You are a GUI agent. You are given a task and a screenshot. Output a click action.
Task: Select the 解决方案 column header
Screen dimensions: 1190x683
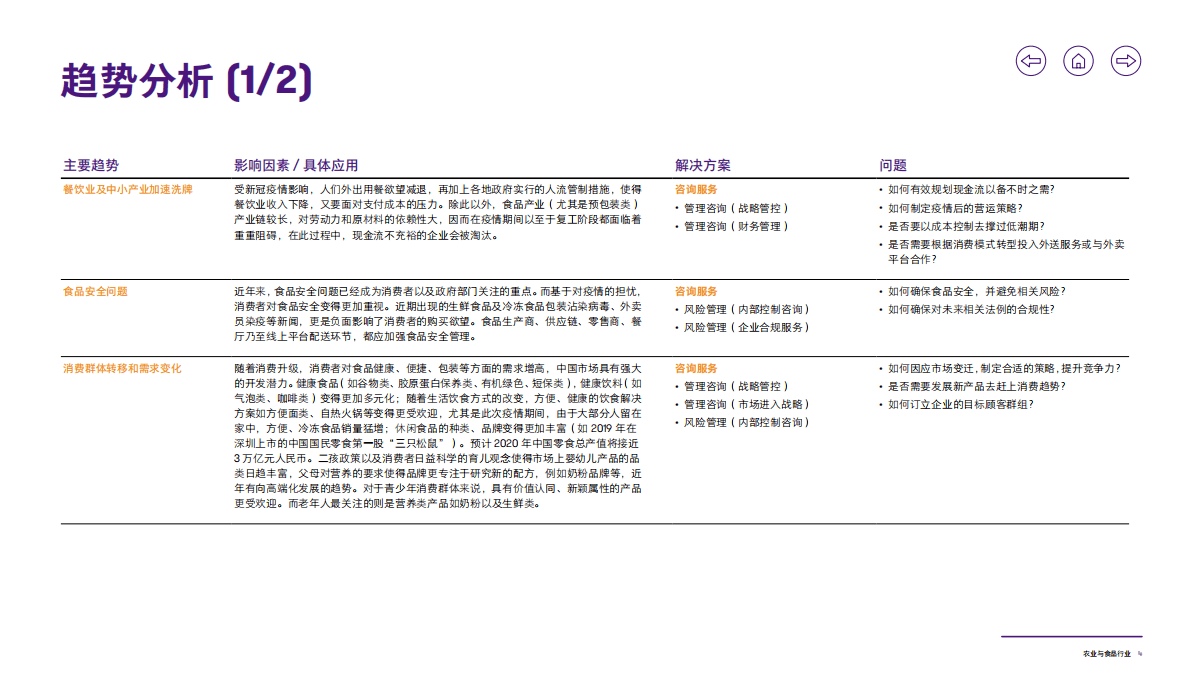pos(702,165)
